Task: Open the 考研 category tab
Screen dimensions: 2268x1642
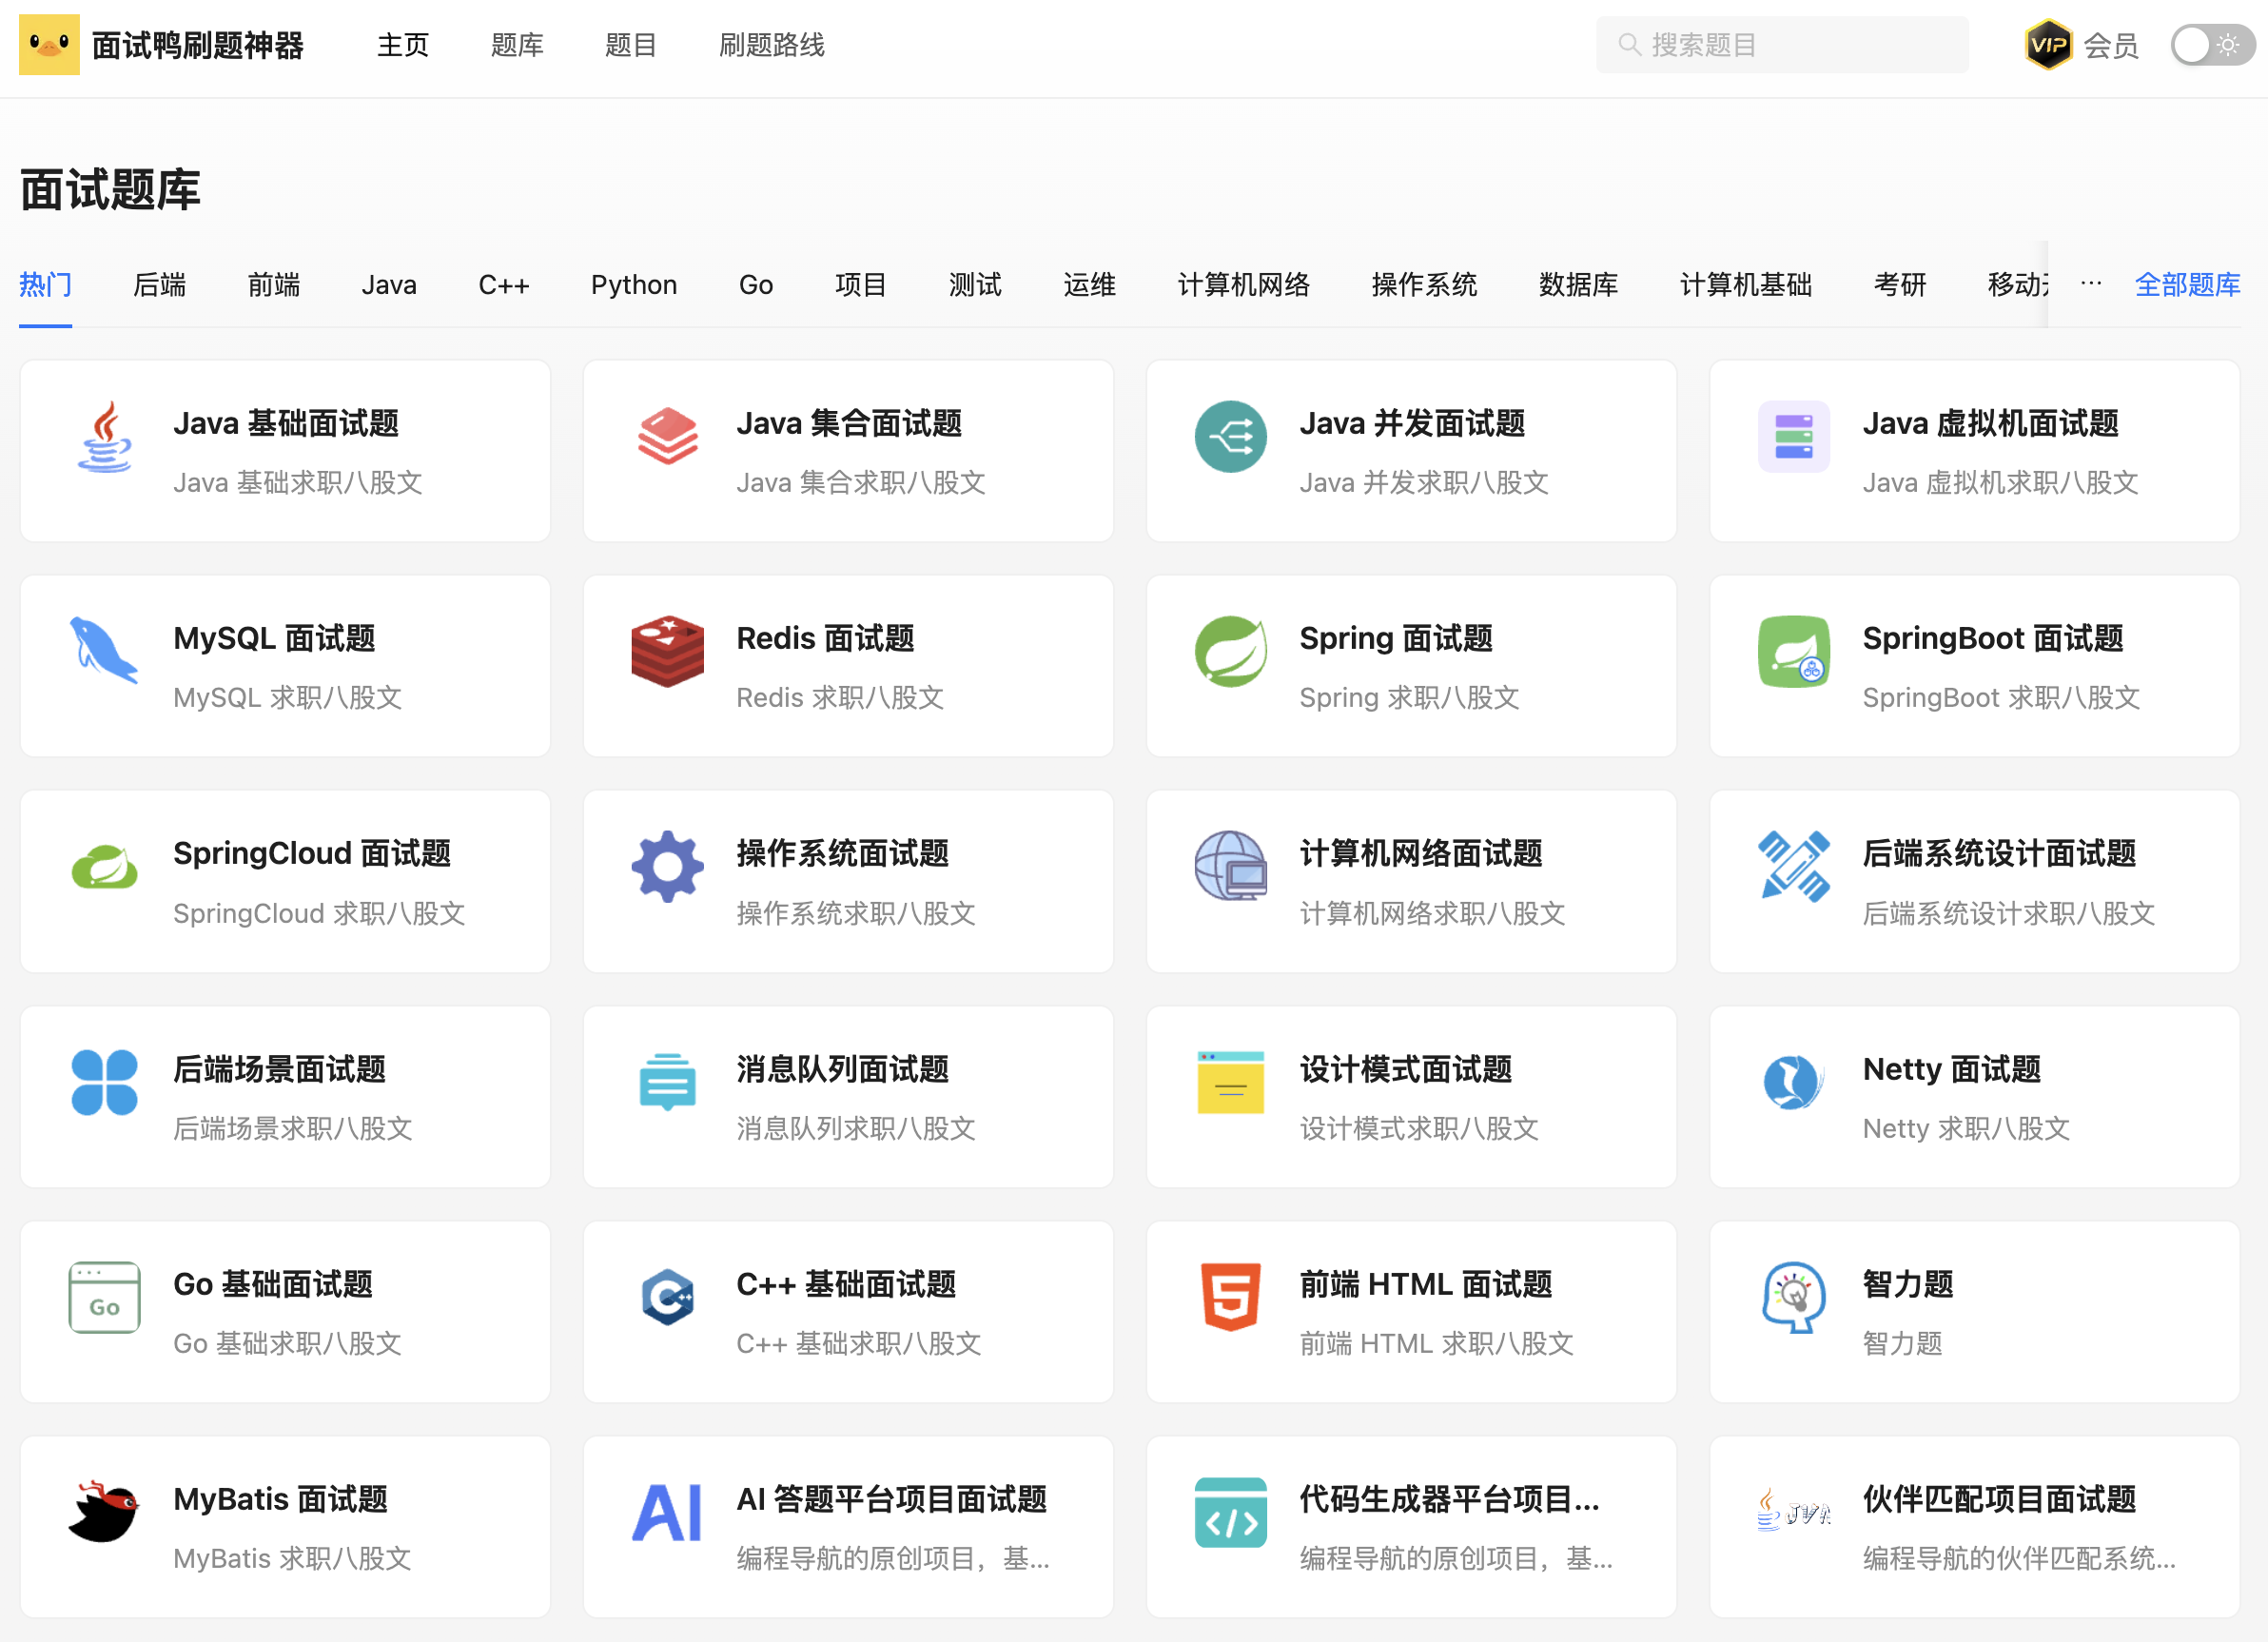Action: 1900,285
